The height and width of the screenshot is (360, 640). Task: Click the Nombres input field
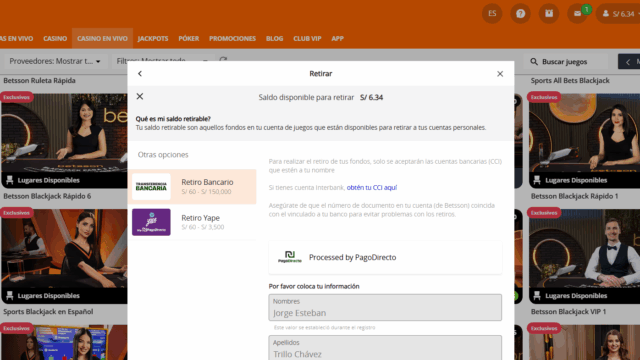click(385, 307)
